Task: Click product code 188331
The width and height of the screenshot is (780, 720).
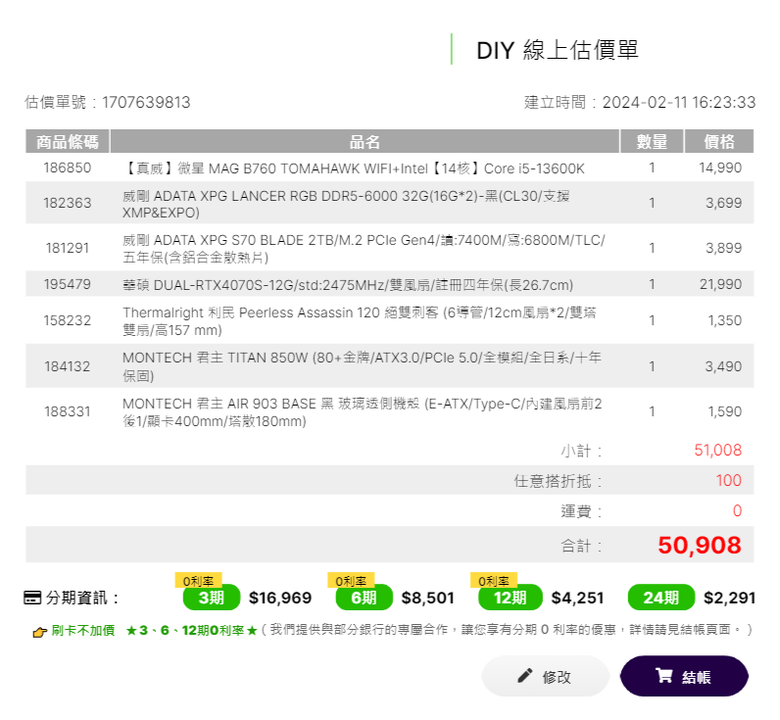Action: click(x=67, y=411)
